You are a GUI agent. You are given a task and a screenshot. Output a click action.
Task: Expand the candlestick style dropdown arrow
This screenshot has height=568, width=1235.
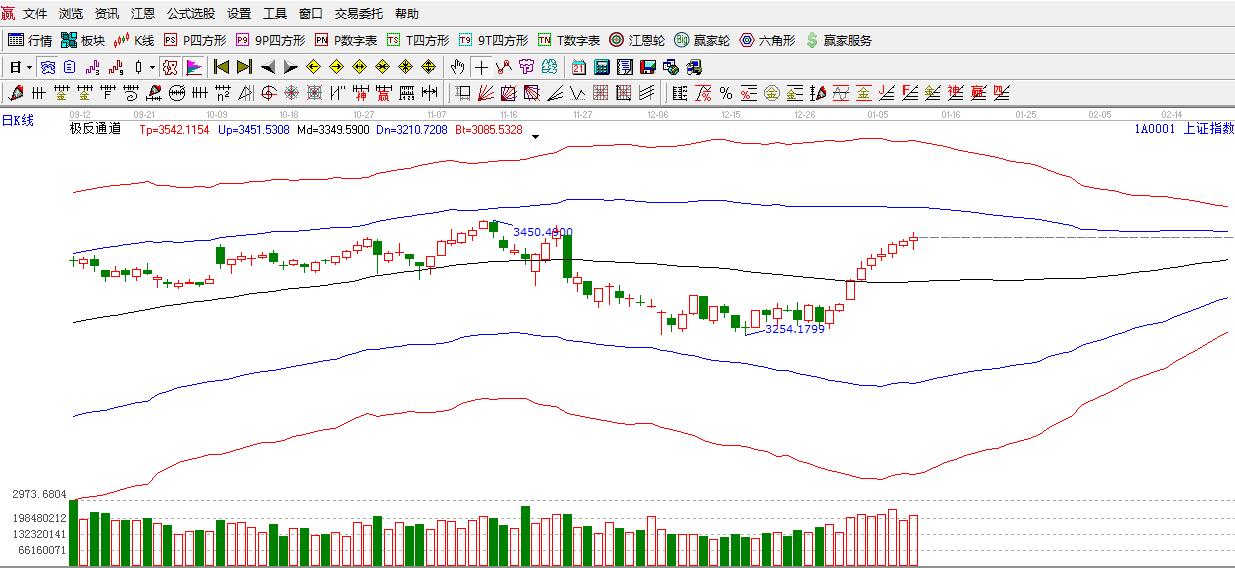(152, 67)
